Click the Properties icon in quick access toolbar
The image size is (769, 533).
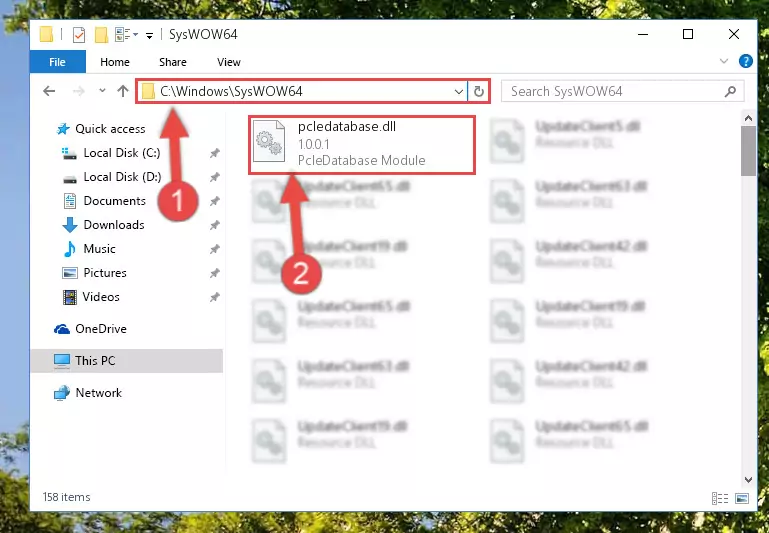point(78,34)
